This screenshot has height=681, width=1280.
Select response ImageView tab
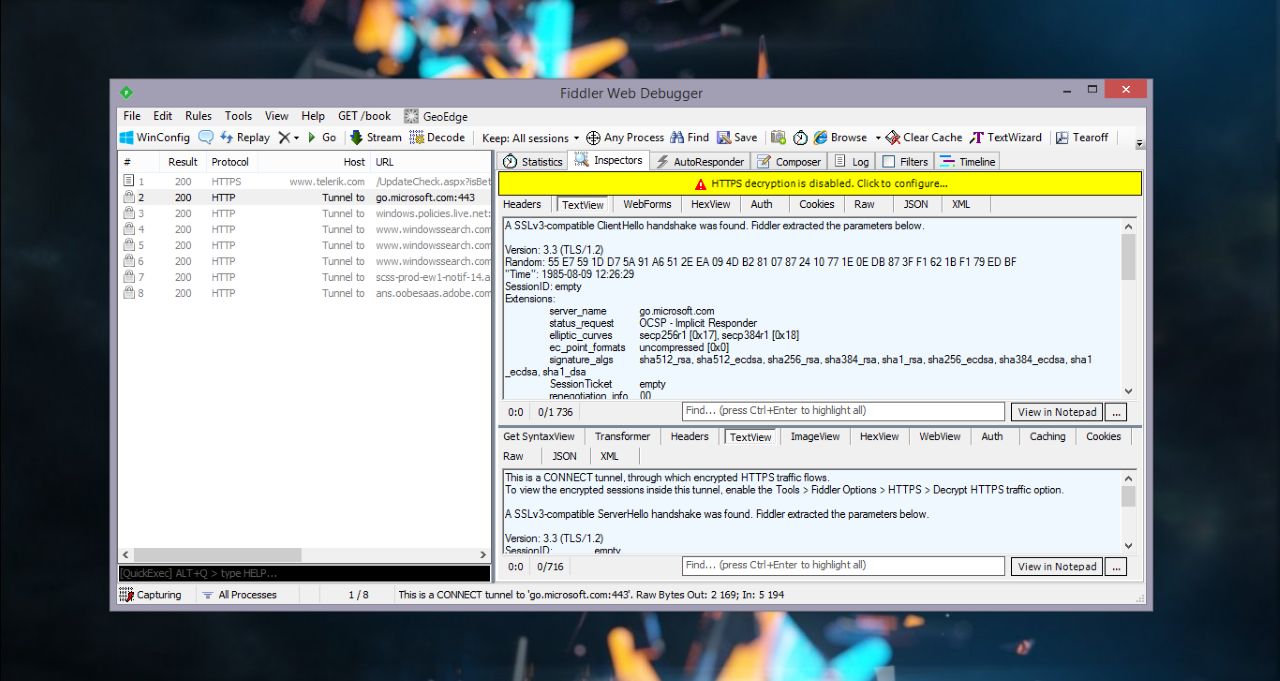tap(817, 436)
